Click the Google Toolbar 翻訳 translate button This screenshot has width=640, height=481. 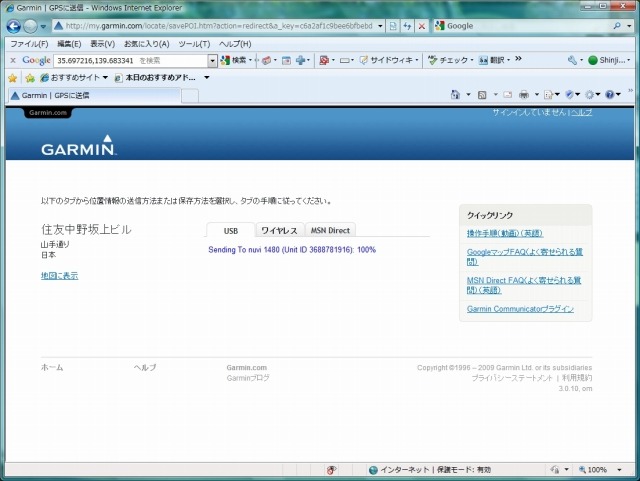tap(493, 60)
